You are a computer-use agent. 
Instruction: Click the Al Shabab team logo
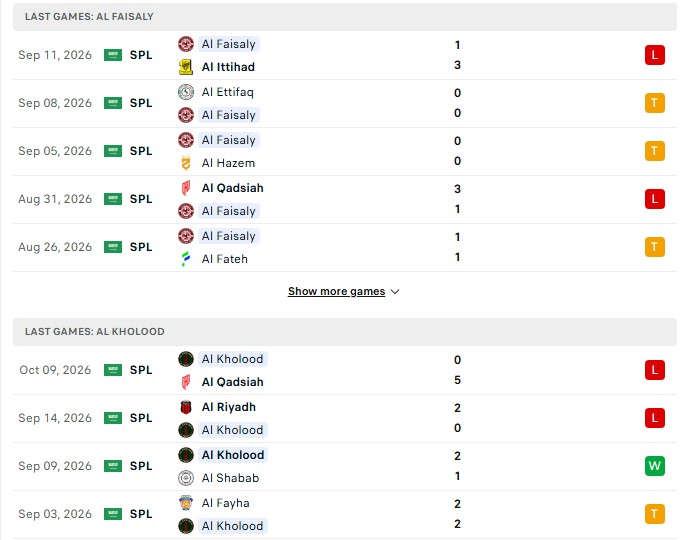click(186, 478)
